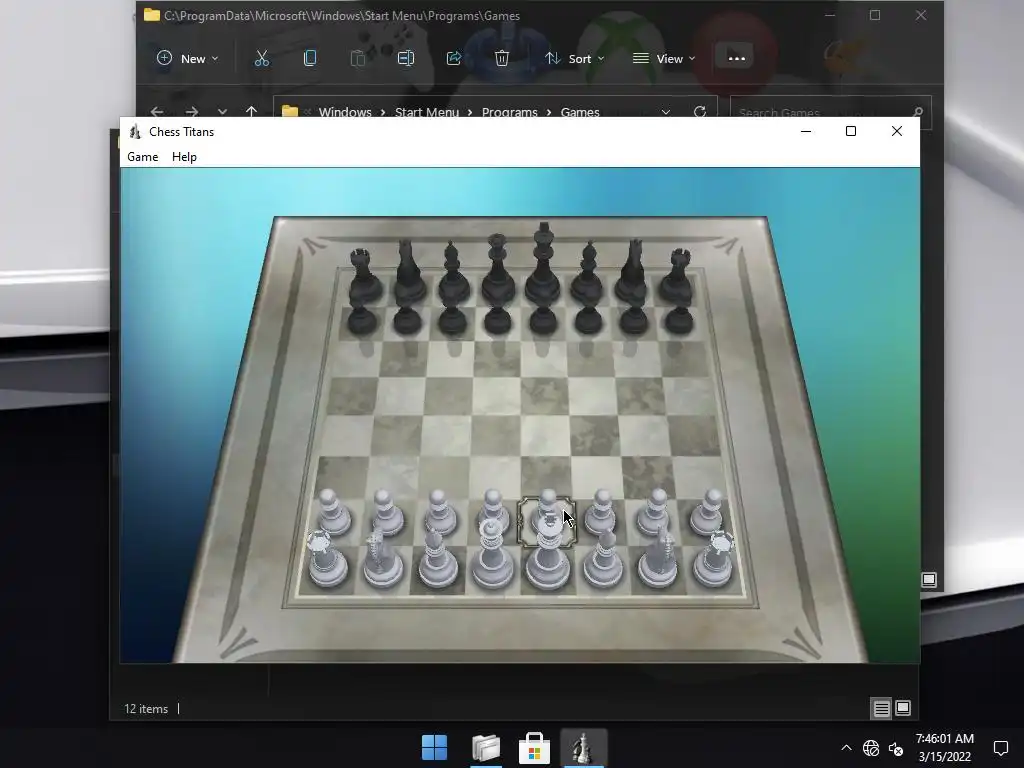Click the Share icon in File Explorer toolbar
This screenshot has height=768, width=1024.
[x=454, y=59]
